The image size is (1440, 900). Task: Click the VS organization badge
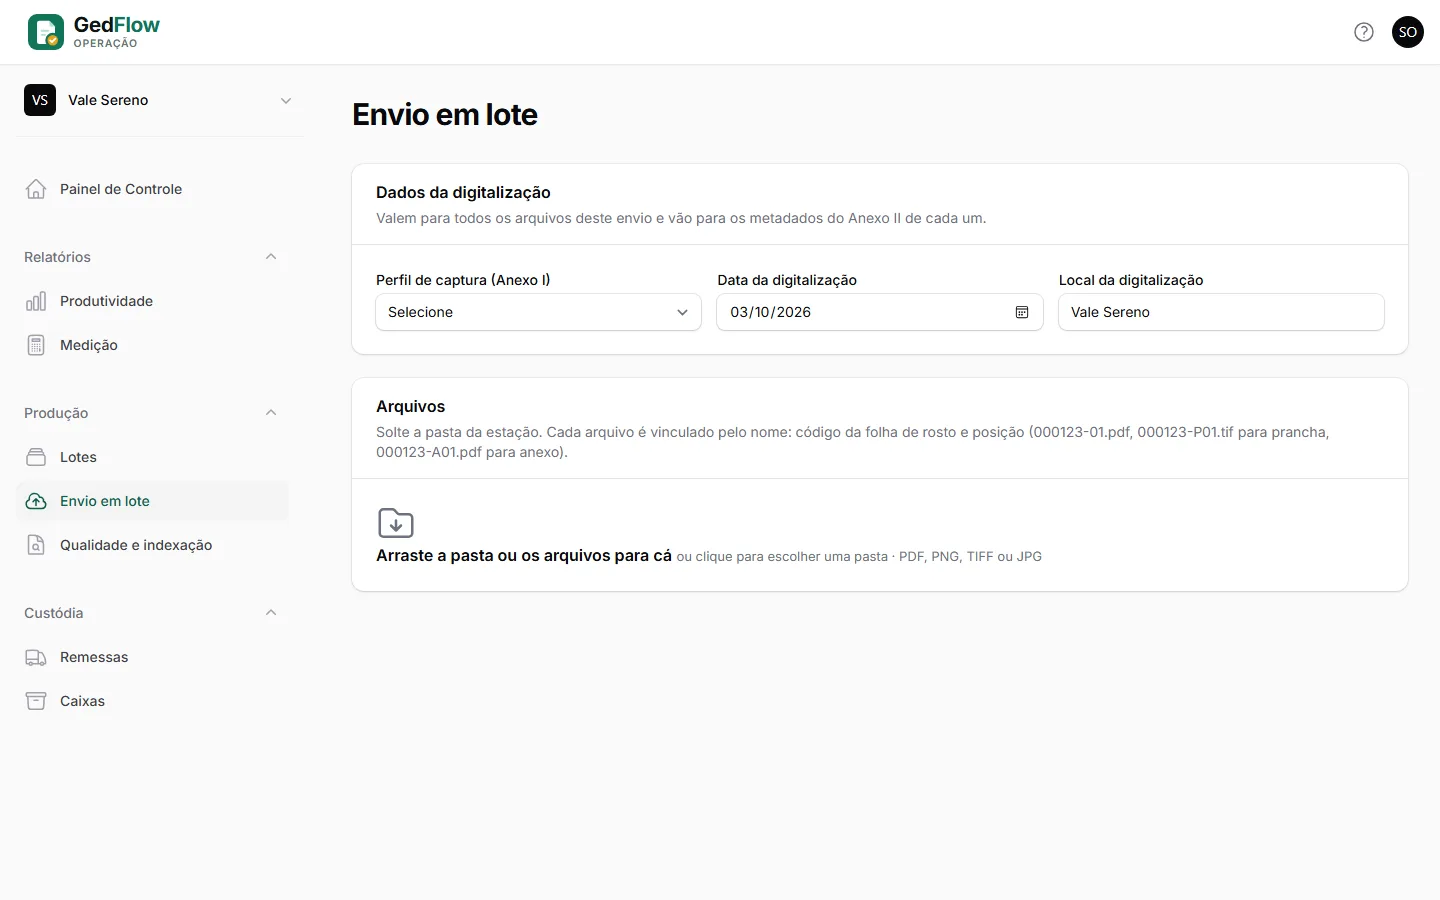tap(40, 100)
